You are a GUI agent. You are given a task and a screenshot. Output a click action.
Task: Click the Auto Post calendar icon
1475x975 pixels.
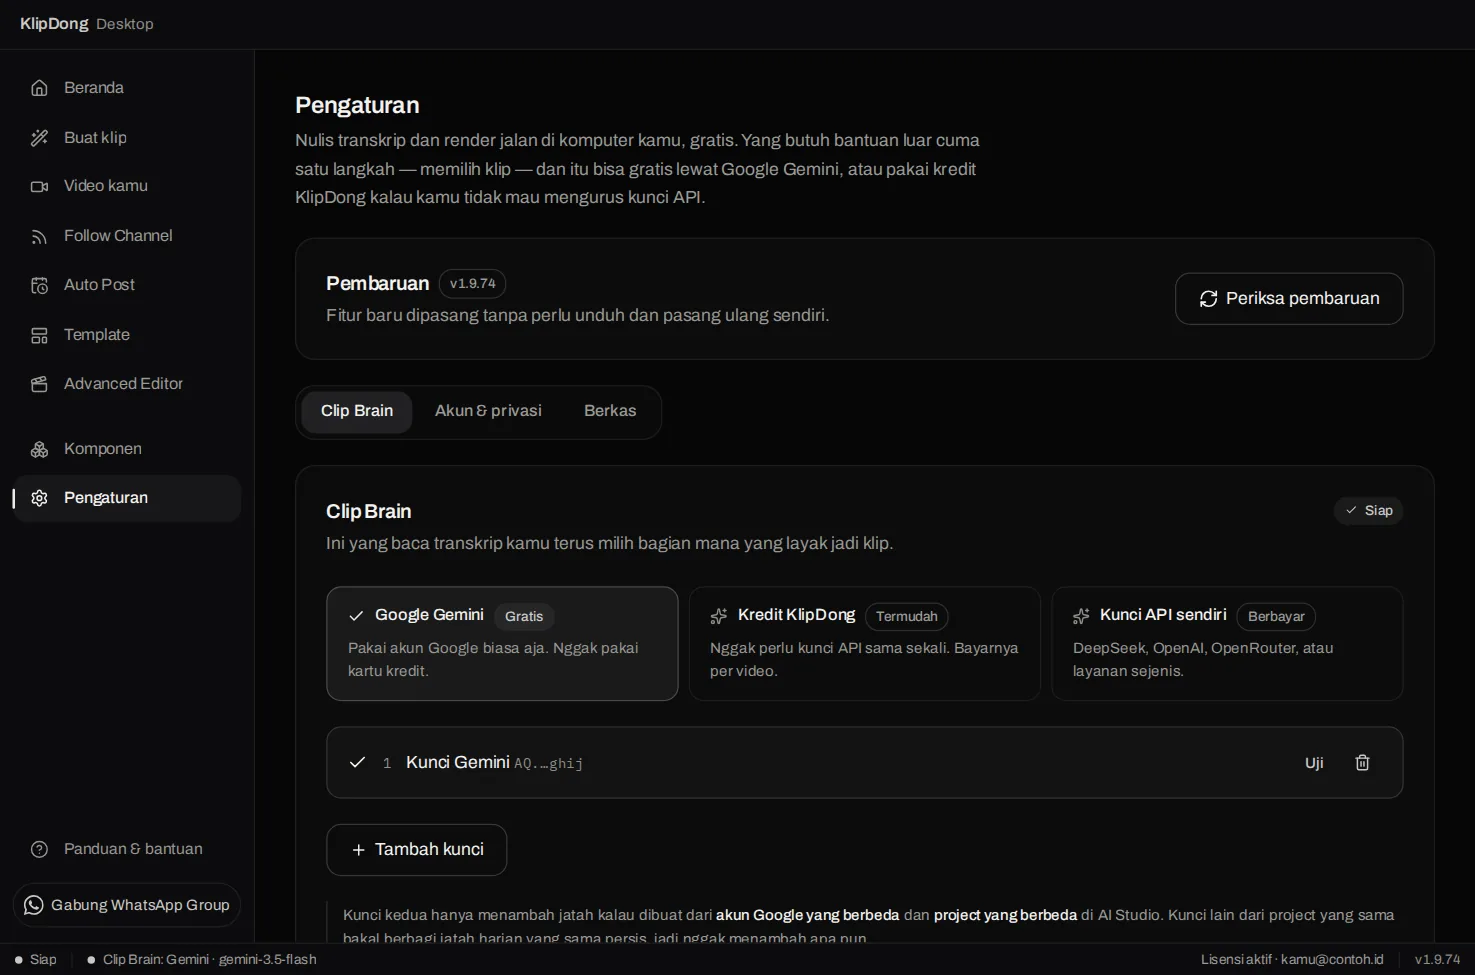coord(39,285)
